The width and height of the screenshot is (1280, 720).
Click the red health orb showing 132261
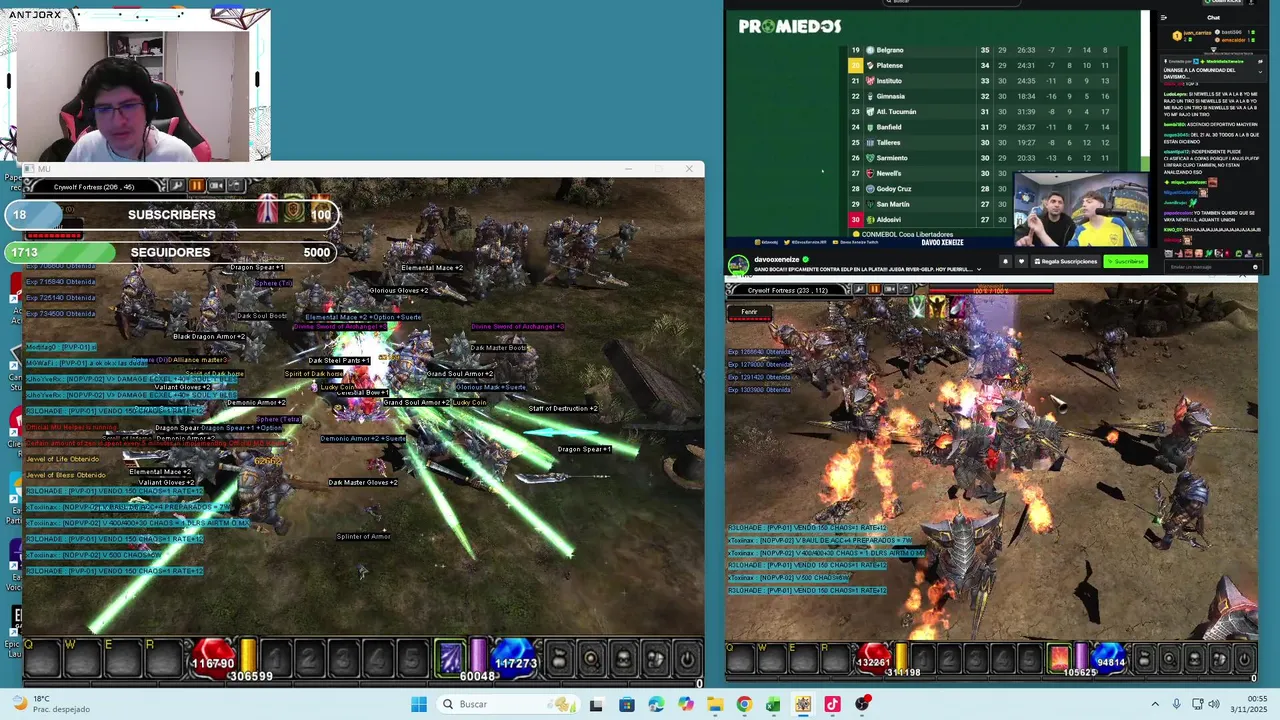coord(874,659)
